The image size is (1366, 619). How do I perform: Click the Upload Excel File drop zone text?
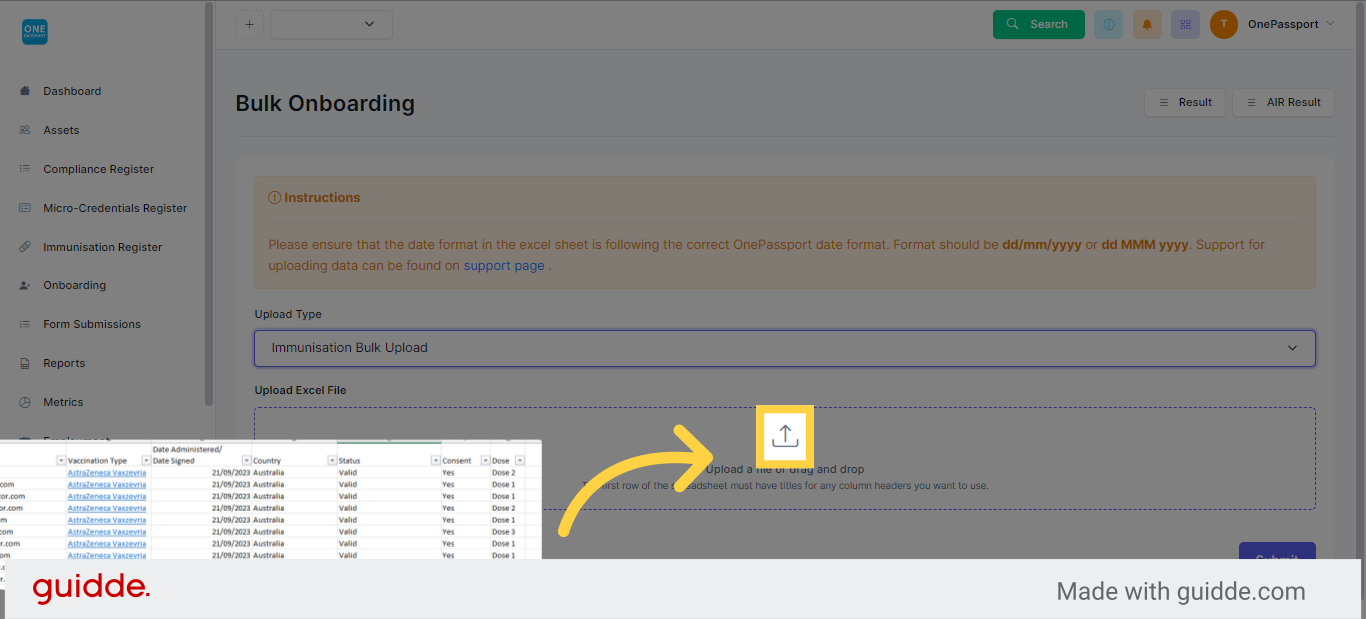(785, 469)
